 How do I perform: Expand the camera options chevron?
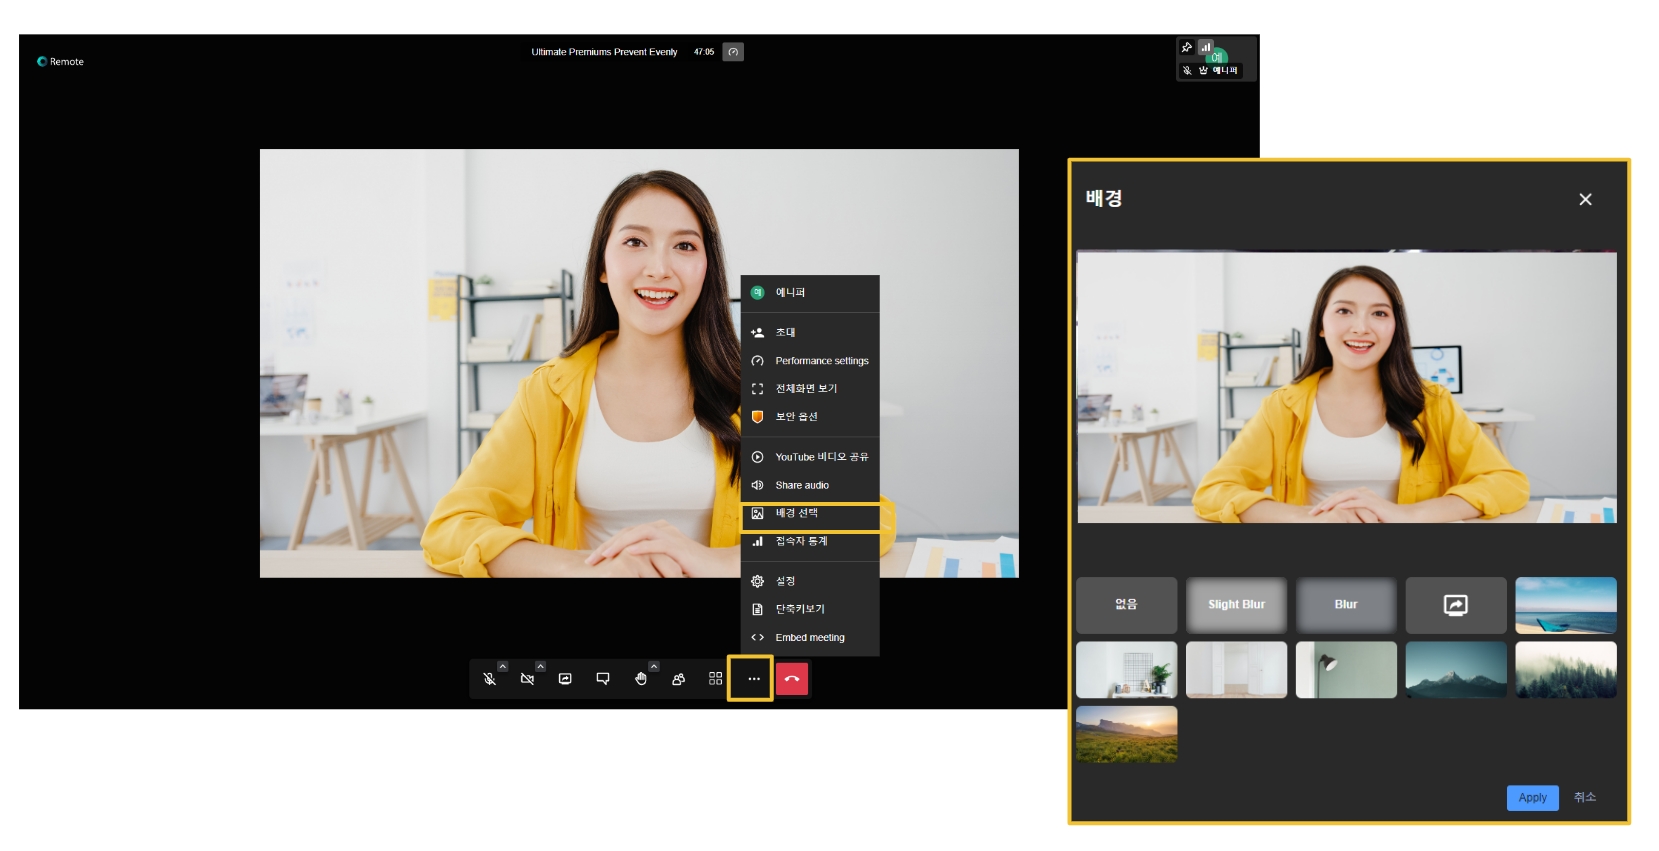540,666
